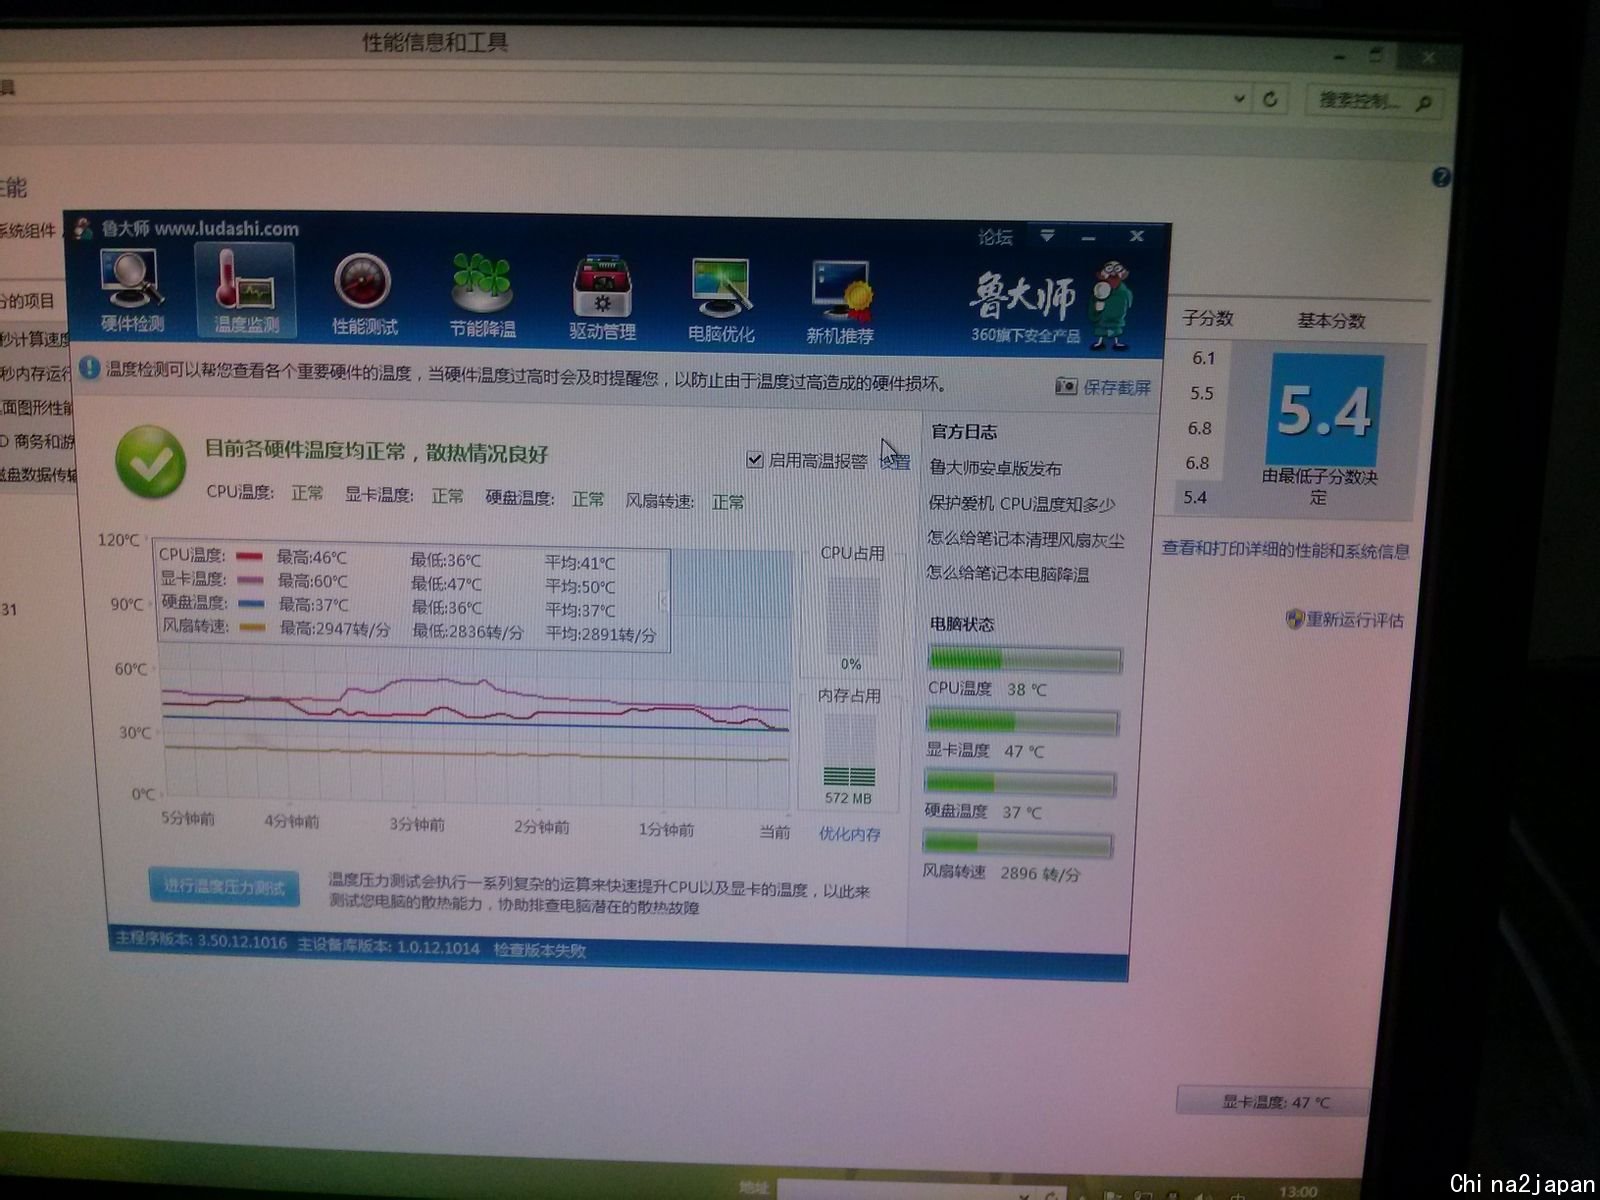This screenshot has width=1600, height=1200.
Task: Click 重新运行评估 re-run assessment link
Action: (1345, 620)
